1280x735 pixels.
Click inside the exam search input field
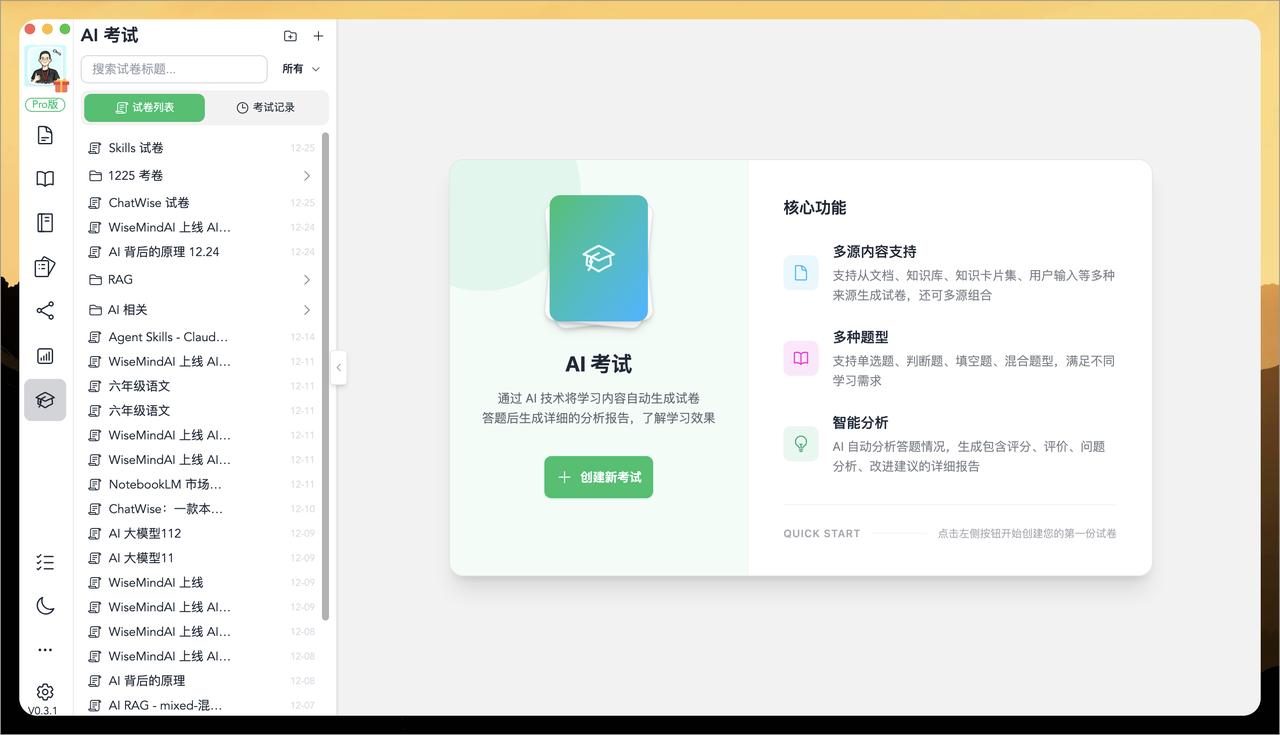coord(173,68)
